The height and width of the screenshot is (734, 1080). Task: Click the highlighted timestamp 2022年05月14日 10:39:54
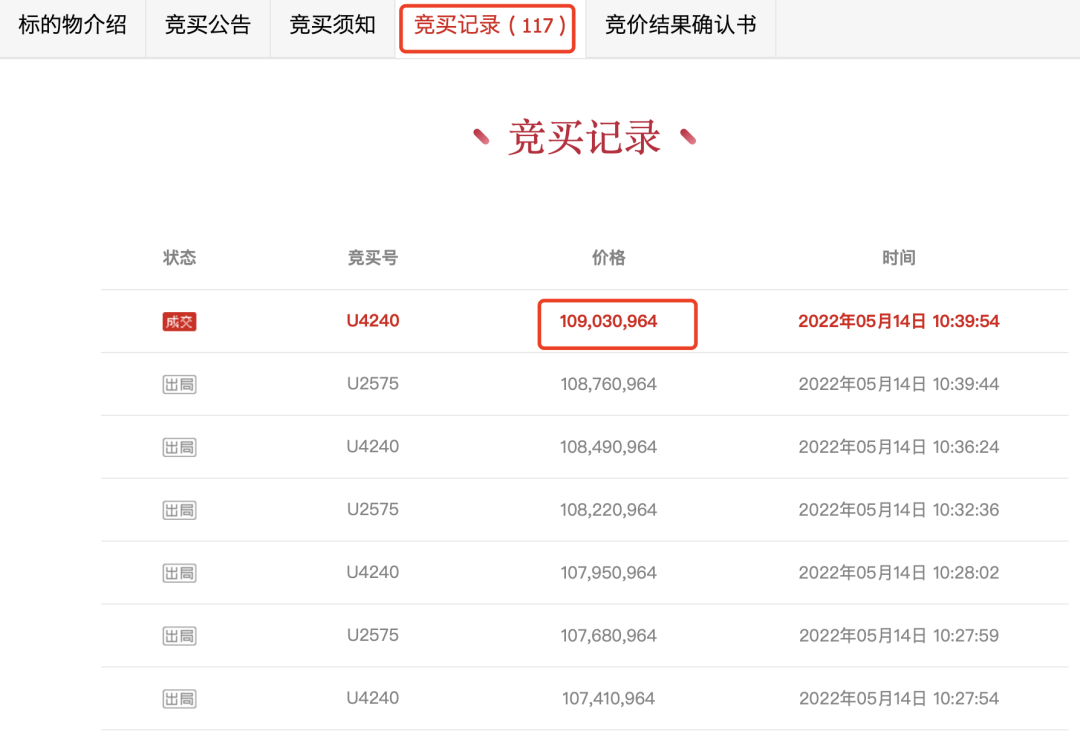click(x=897, y=321)
